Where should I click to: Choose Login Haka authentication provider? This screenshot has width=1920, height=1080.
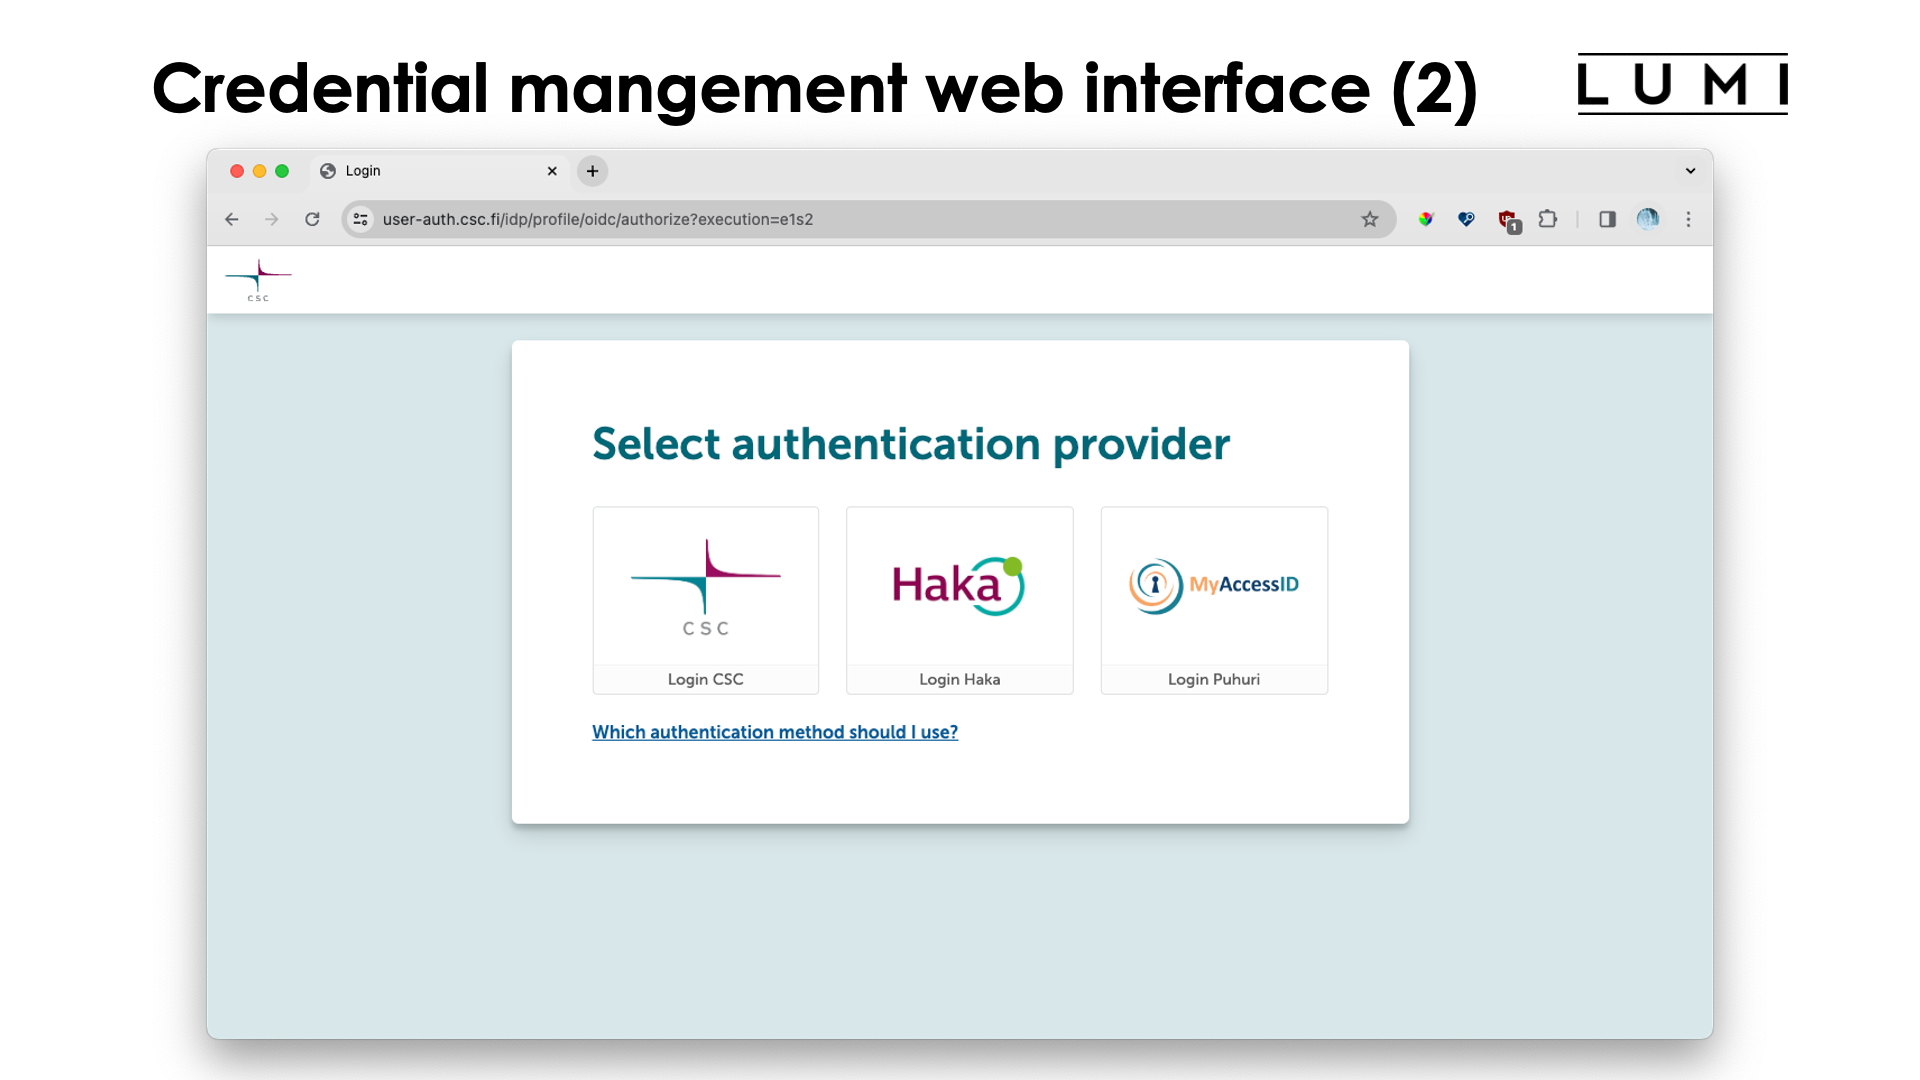tap(960, 600)
